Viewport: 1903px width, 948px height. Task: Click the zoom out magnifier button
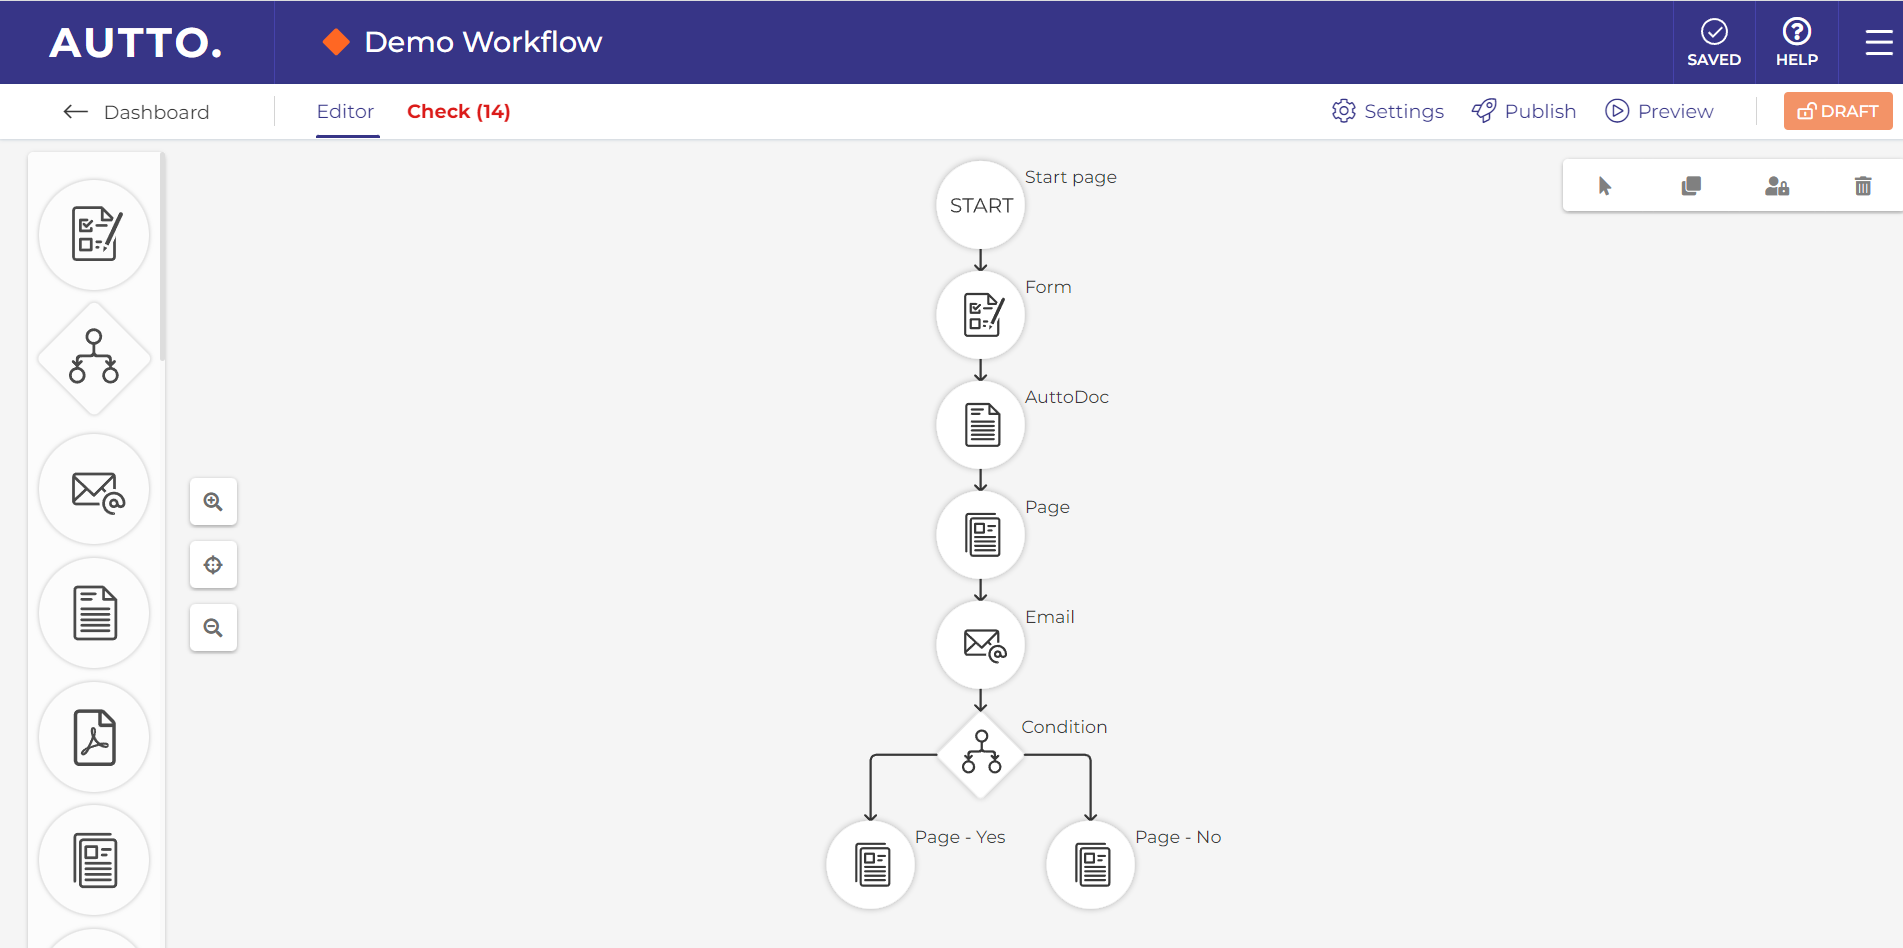(213, 628)
